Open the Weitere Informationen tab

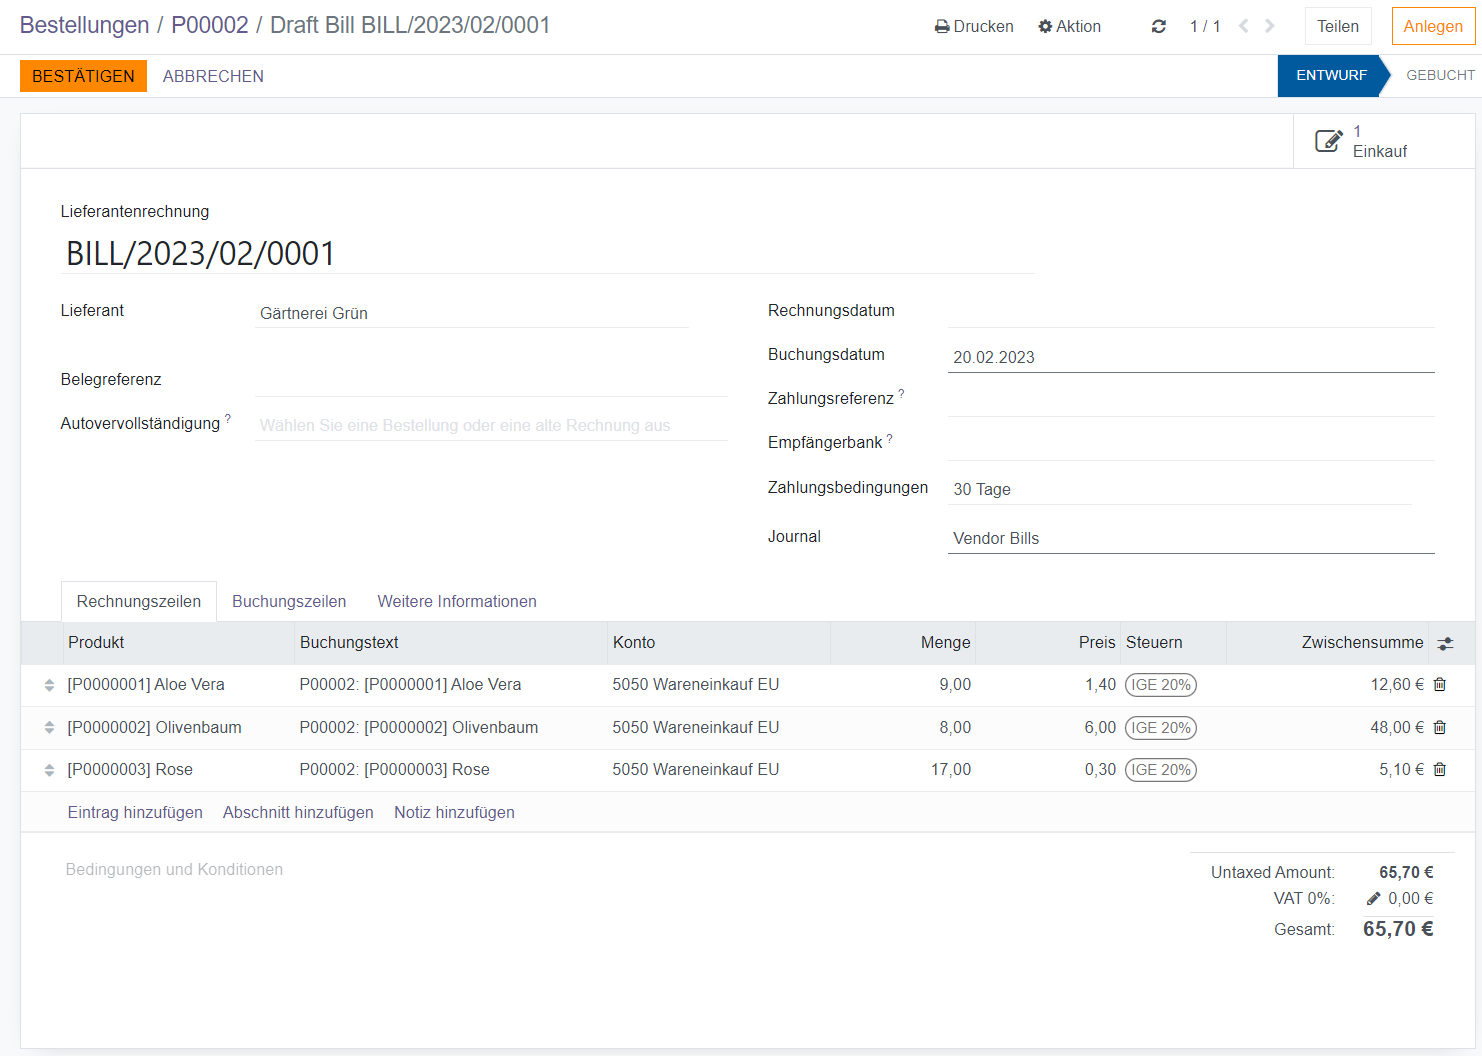[457, 602]
